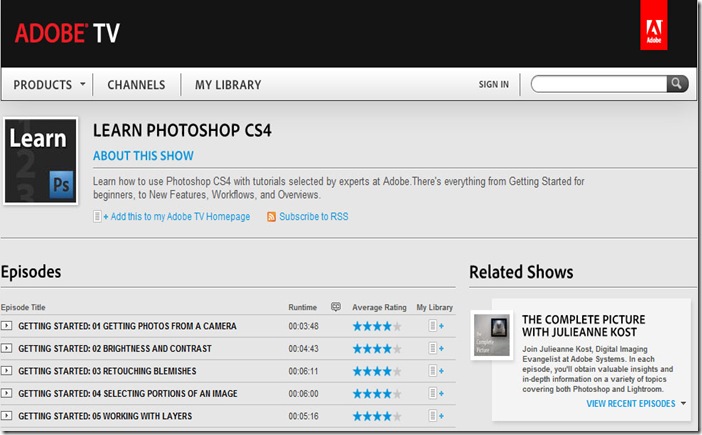Open Getting Started: 04 Selecting Portions of an Image
This screenshot has height=435, width=702.
tap(128, 394)
